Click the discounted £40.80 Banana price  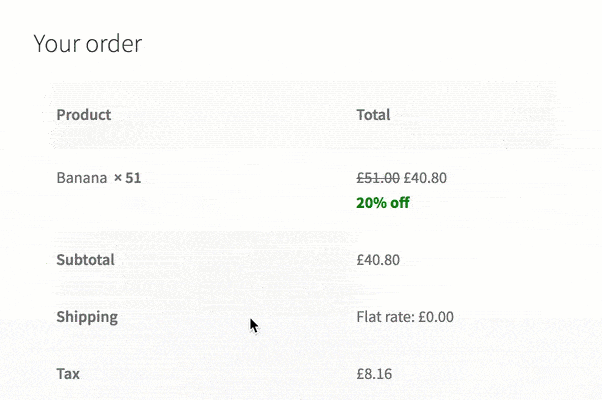point(425,178)
